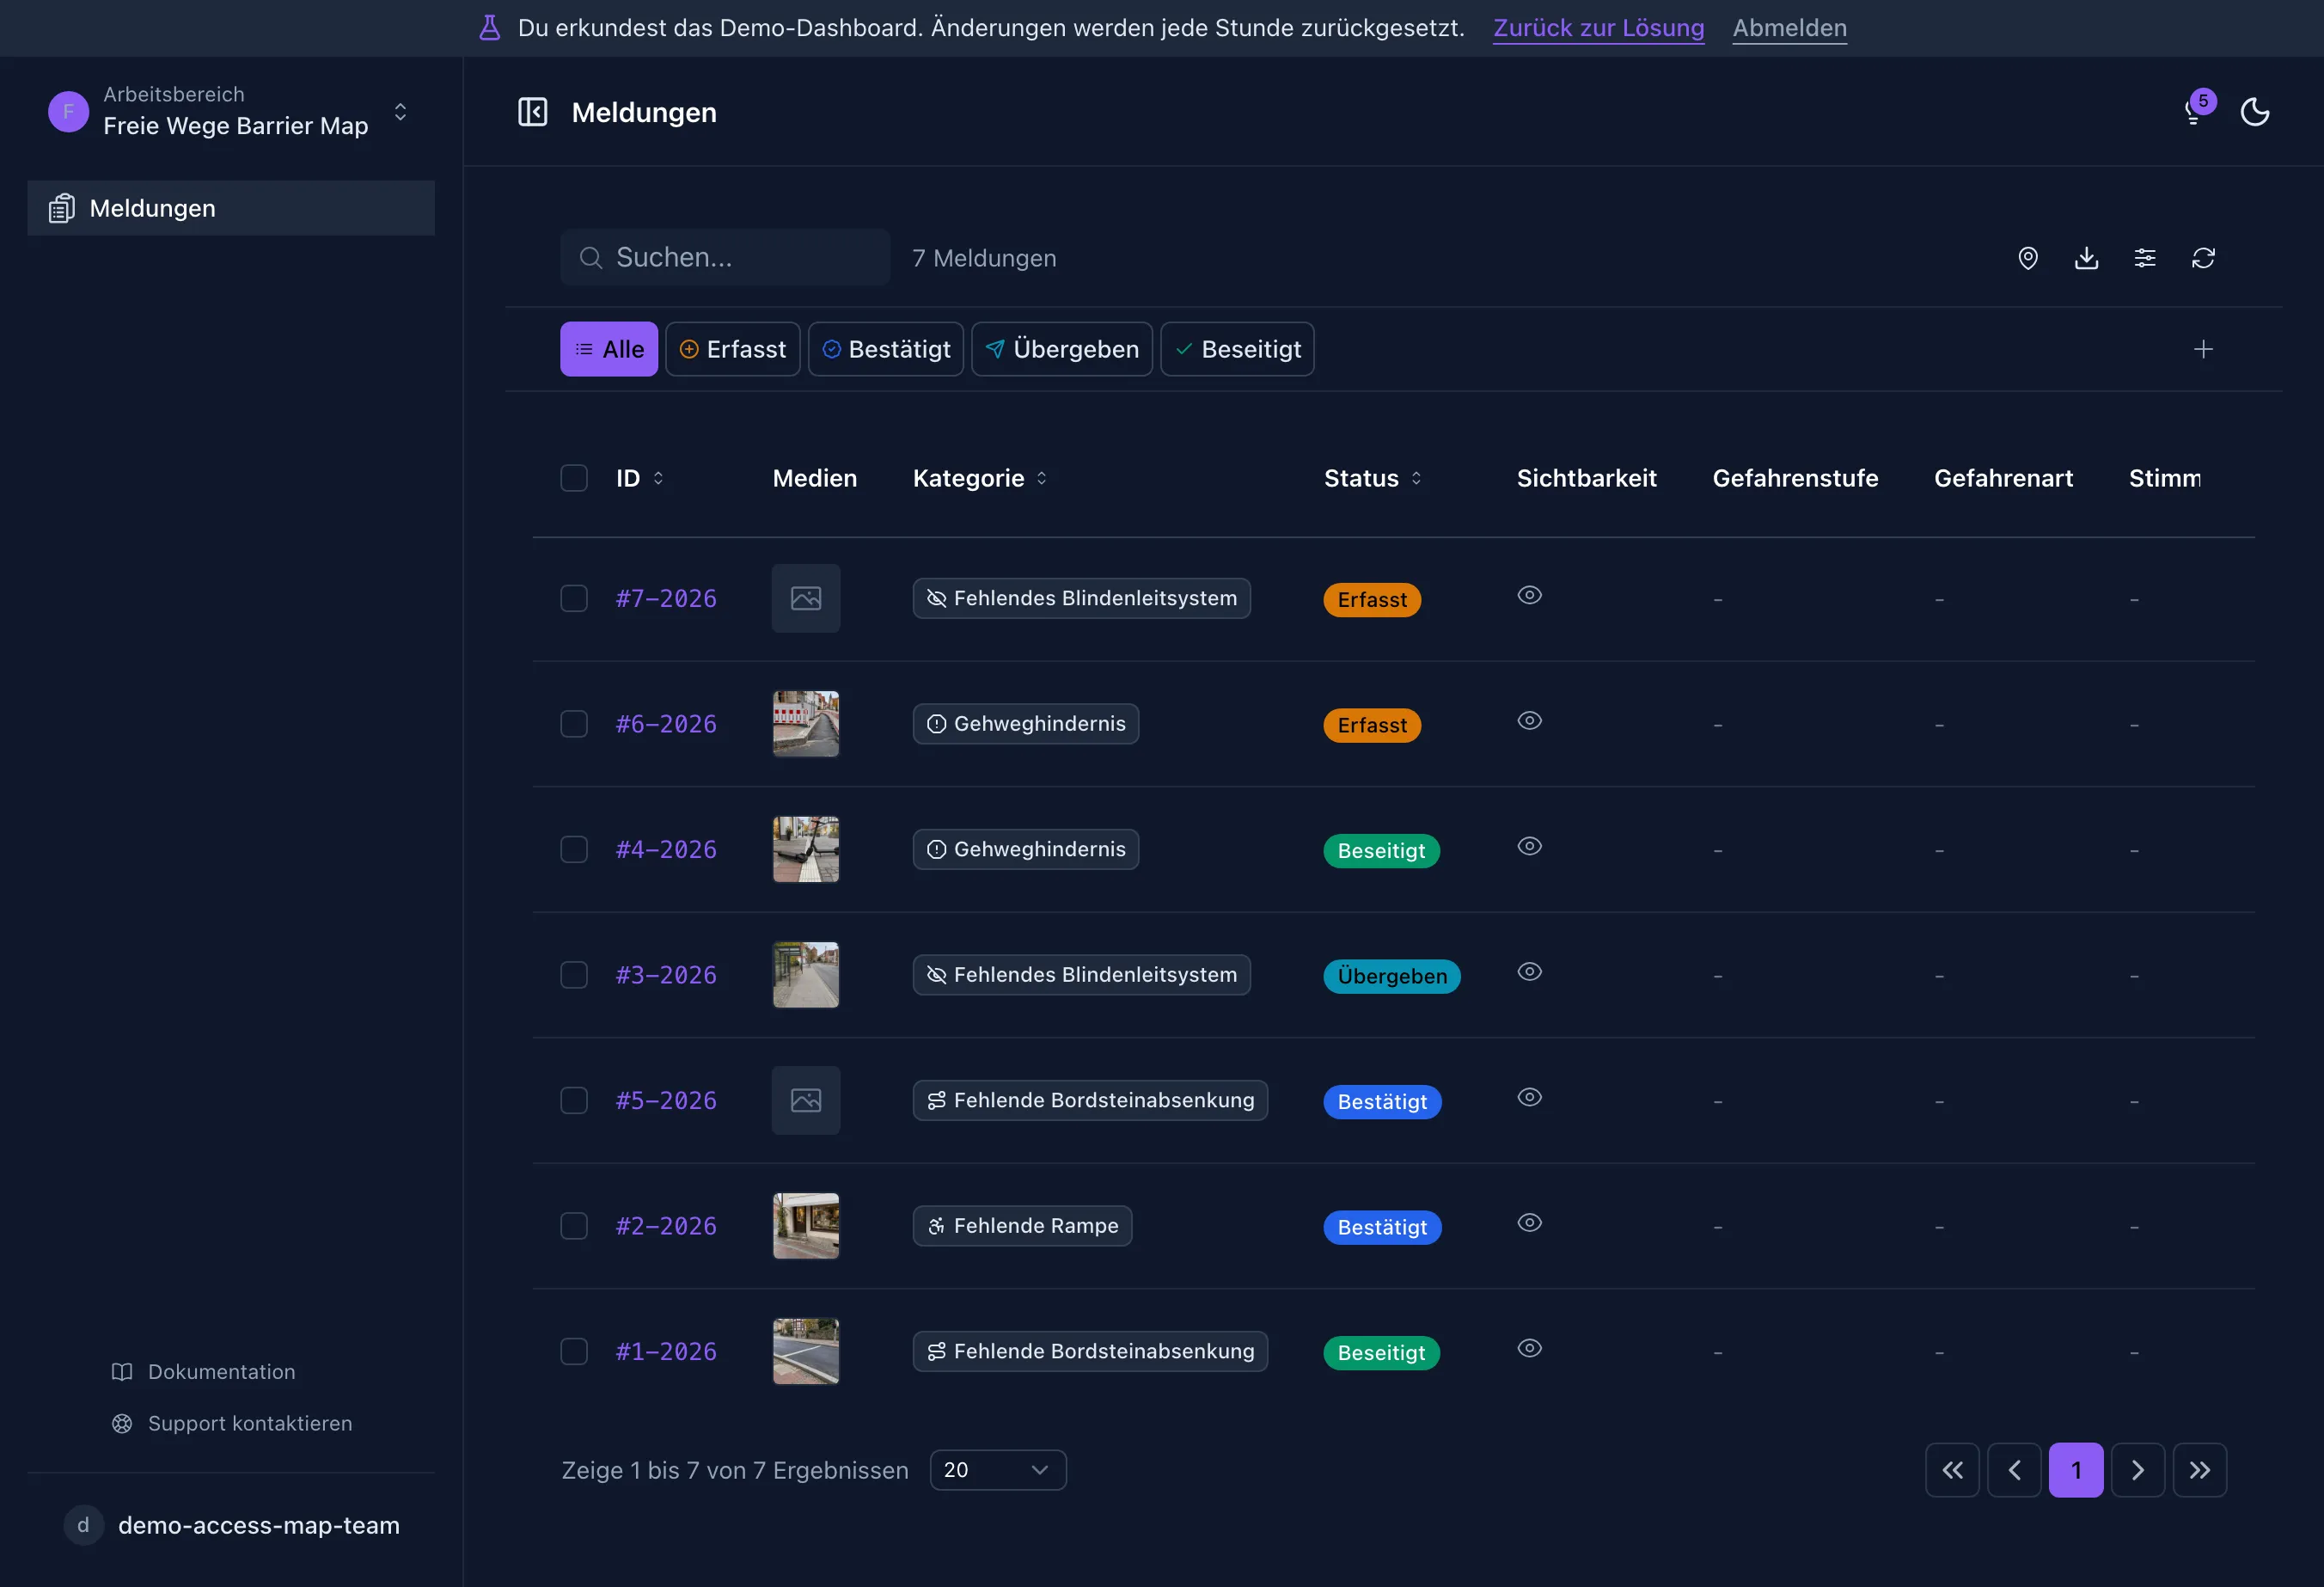Download reports export icon
This screenshot has width=2324, height=1587.
coord(2086,258)
